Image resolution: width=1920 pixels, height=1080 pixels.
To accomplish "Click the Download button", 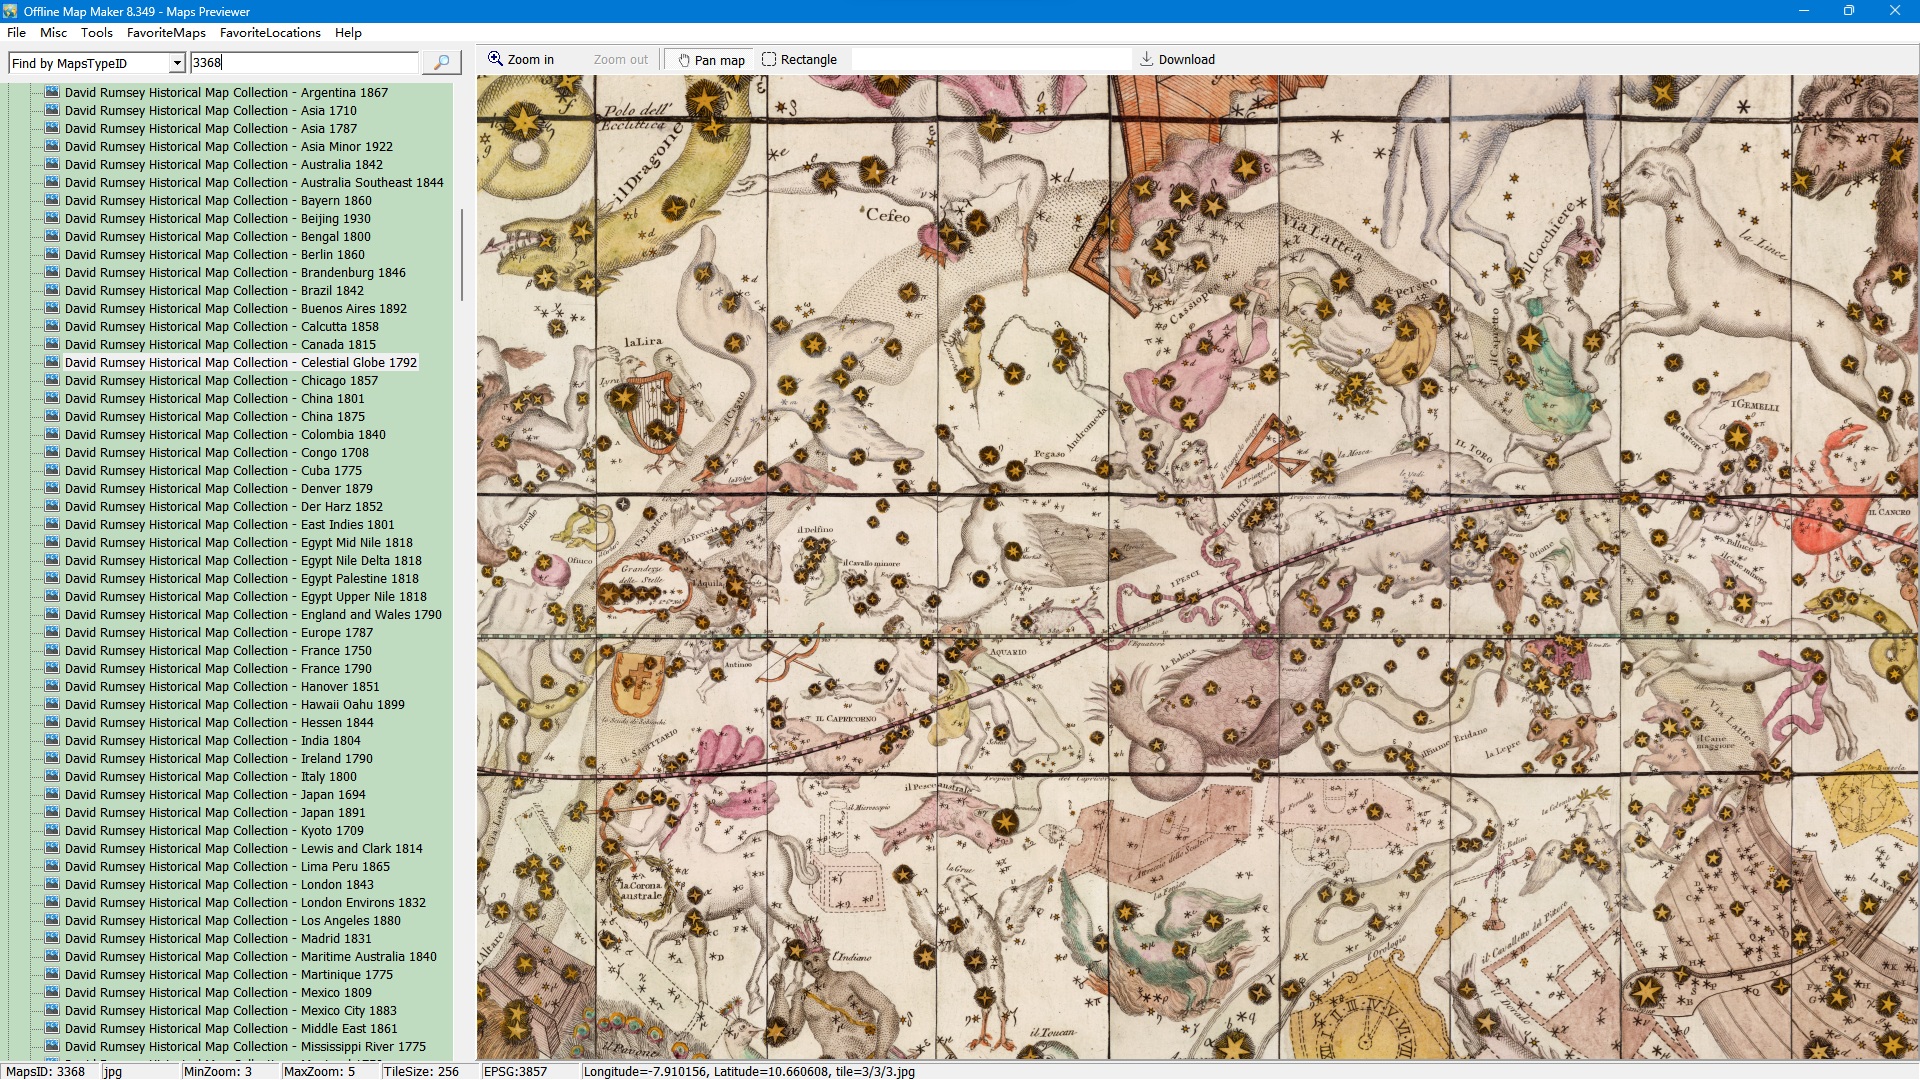I will point(1178,59).
